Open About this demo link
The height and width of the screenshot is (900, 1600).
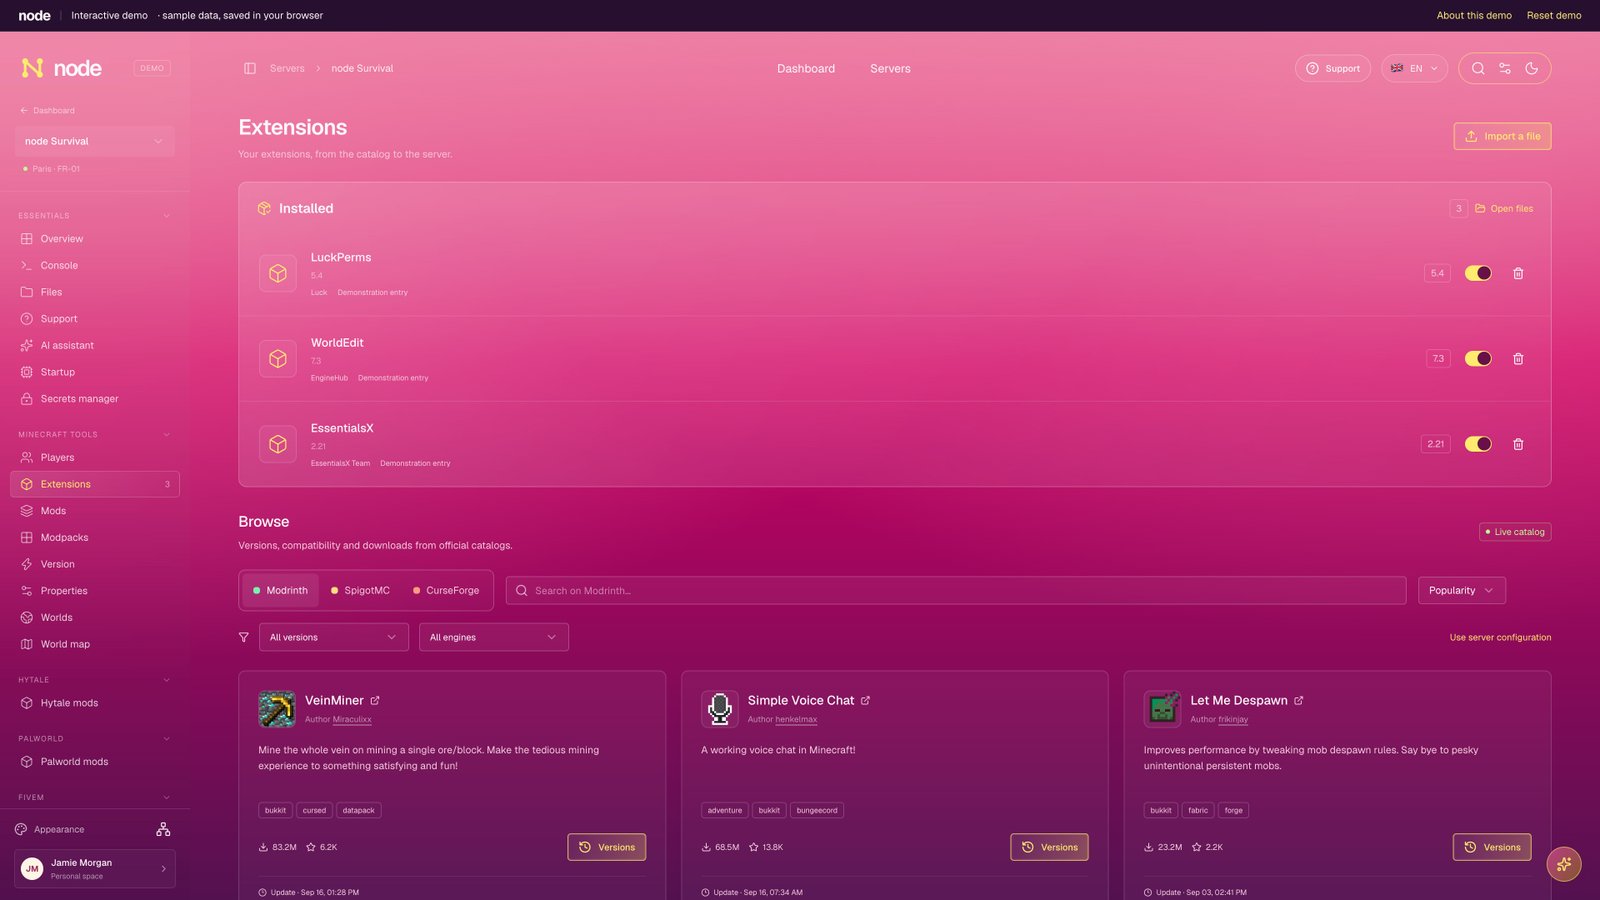(1474, 16)
